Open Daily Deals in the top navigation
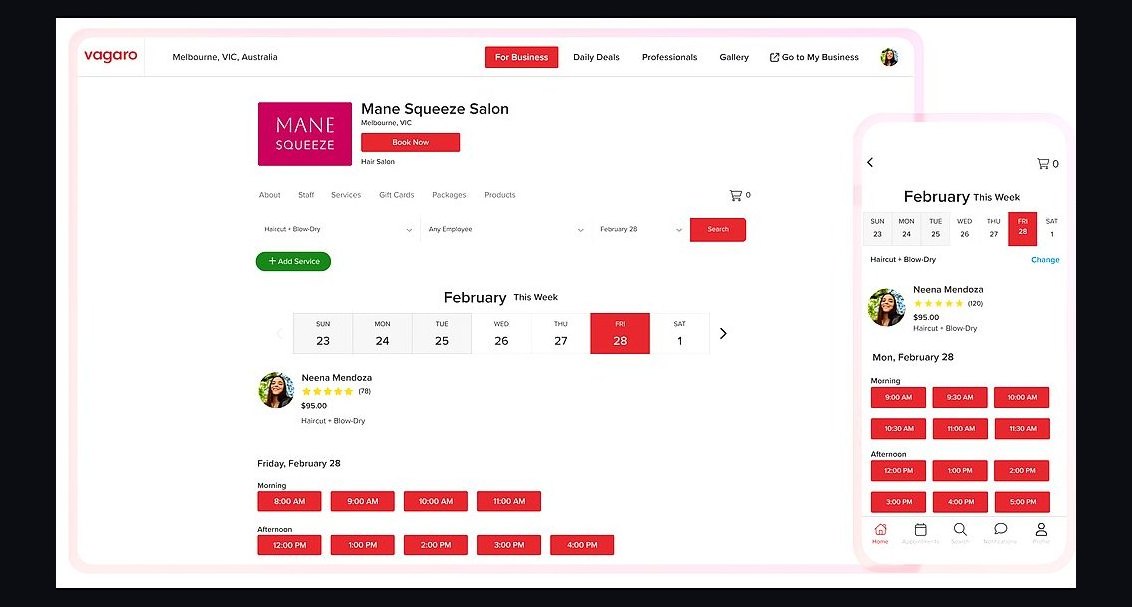The height and width of the screenshot is (607, 1132). click(596, 57)
